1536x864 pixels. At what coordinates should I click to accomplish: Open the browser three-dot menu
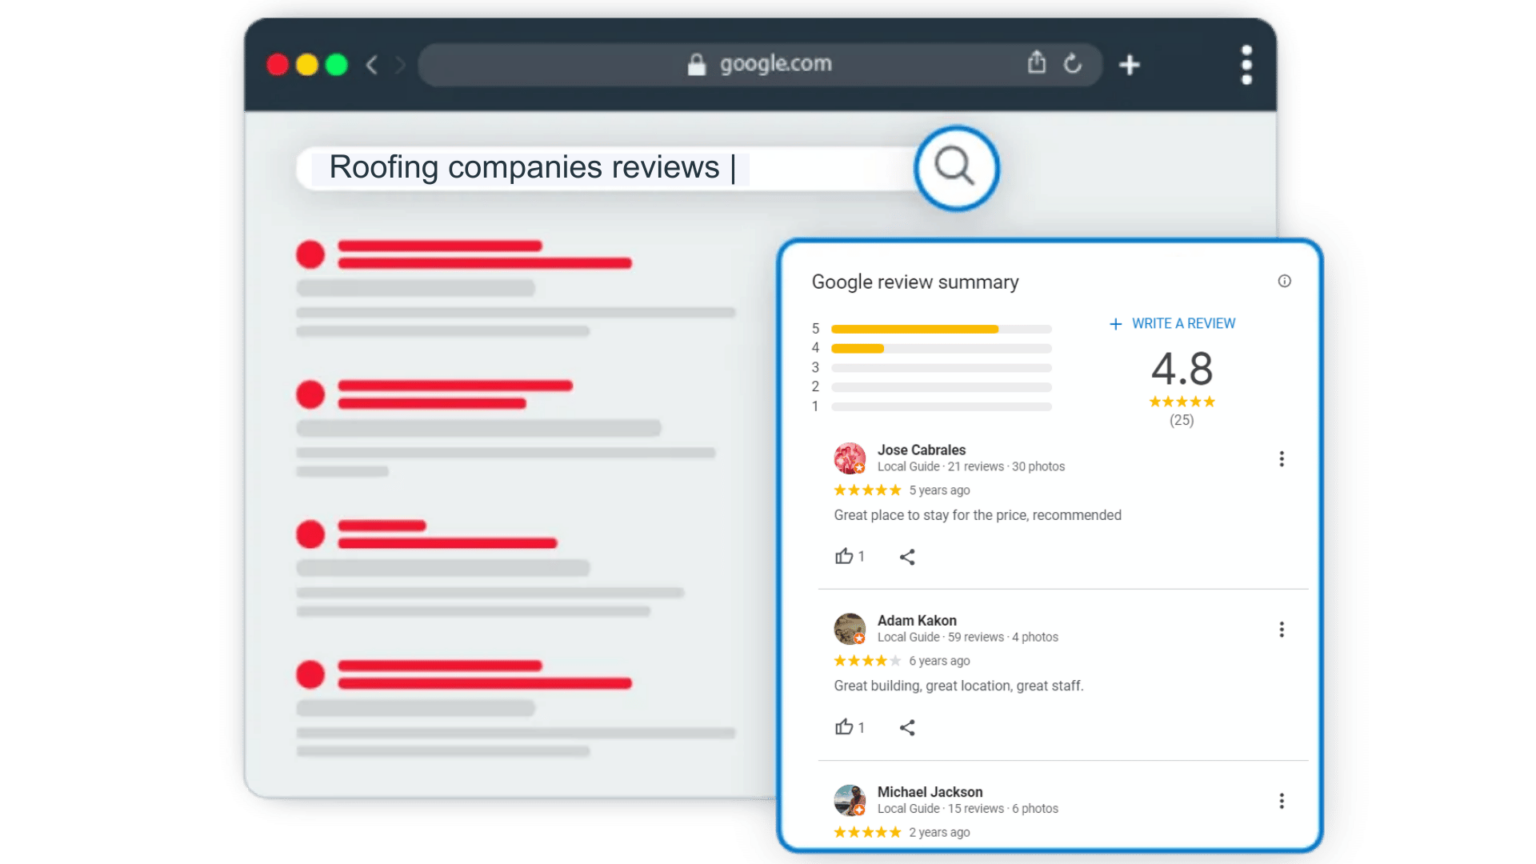(1246, 64)
